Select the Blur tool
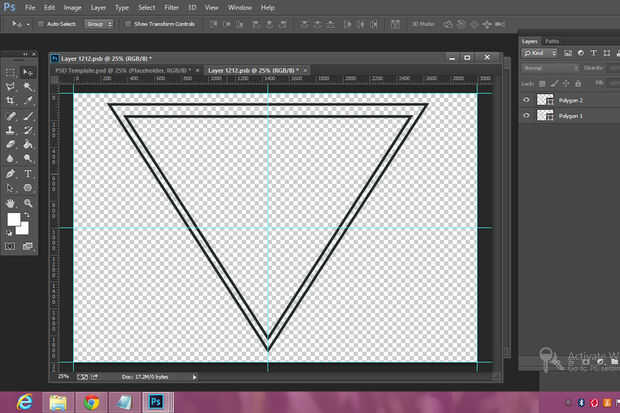 click(10, 158)
